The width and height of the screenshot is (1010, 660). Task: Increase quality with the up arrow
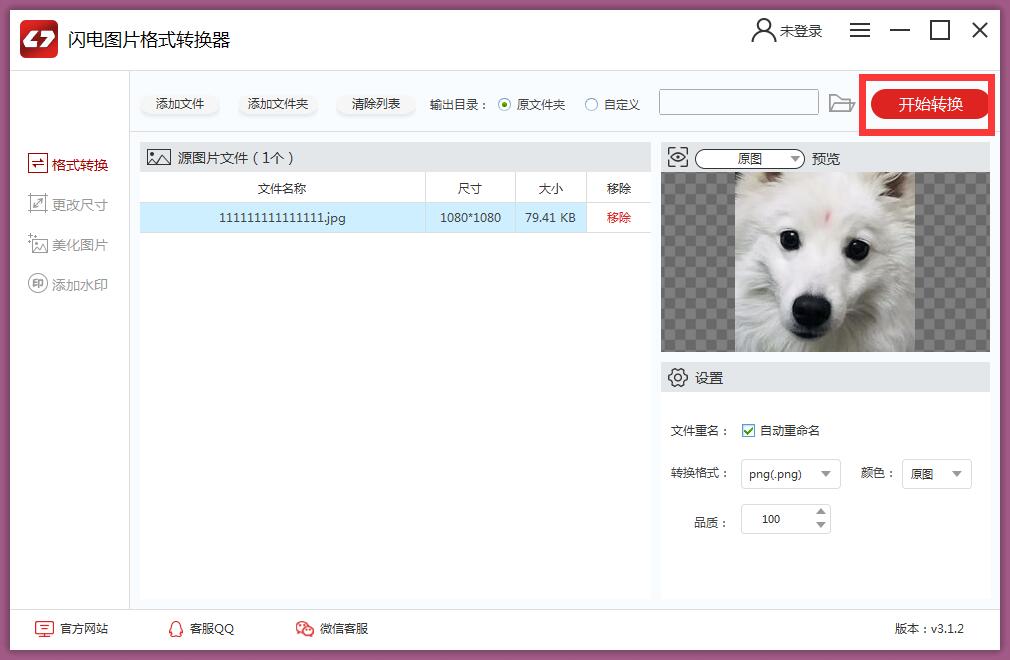point(820,512)
